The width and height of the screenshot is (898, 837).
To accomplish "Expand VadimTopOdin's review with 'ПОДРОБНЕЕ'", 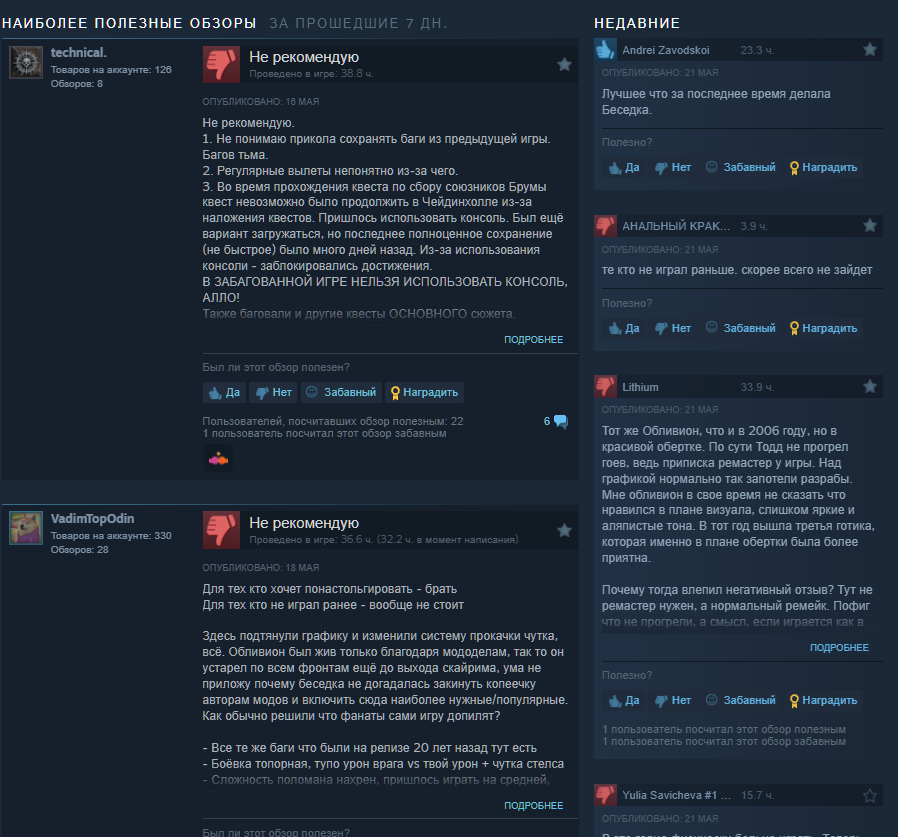I will pyautogui.click(x=533, y=805).
